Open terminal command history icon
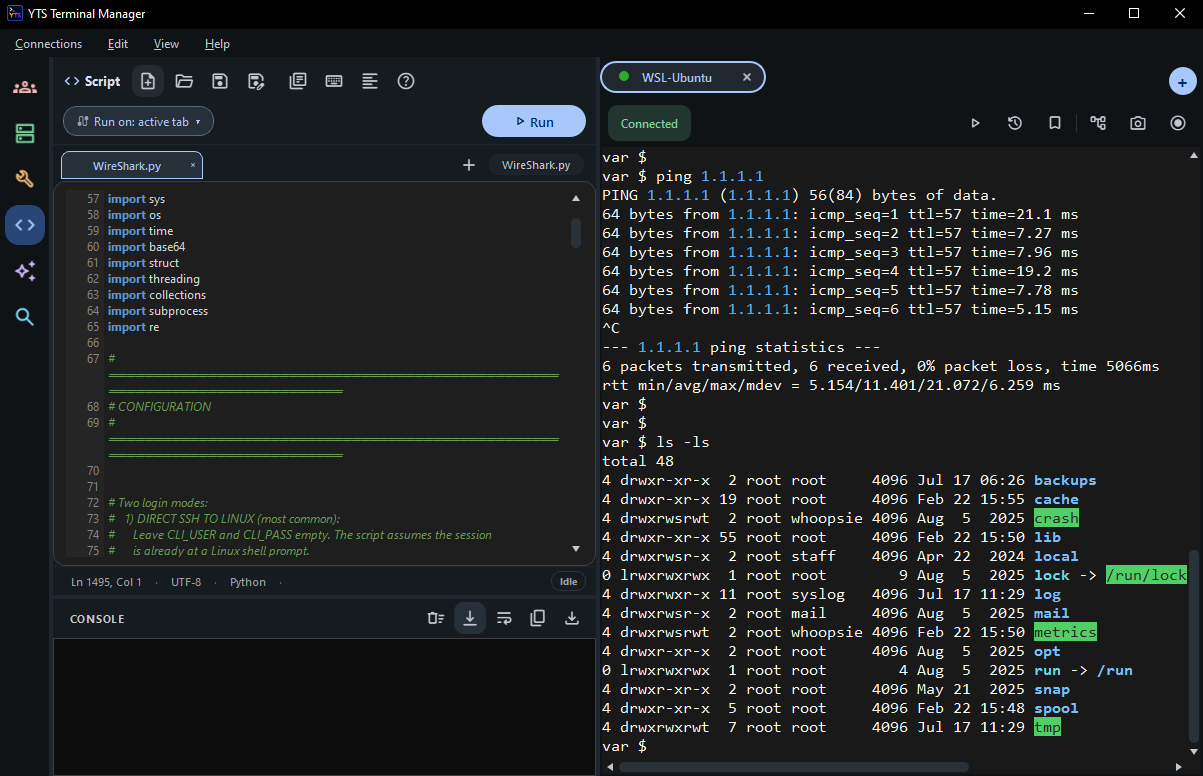This screenshot has height=776, width=1203. (x=1015, y=123)
